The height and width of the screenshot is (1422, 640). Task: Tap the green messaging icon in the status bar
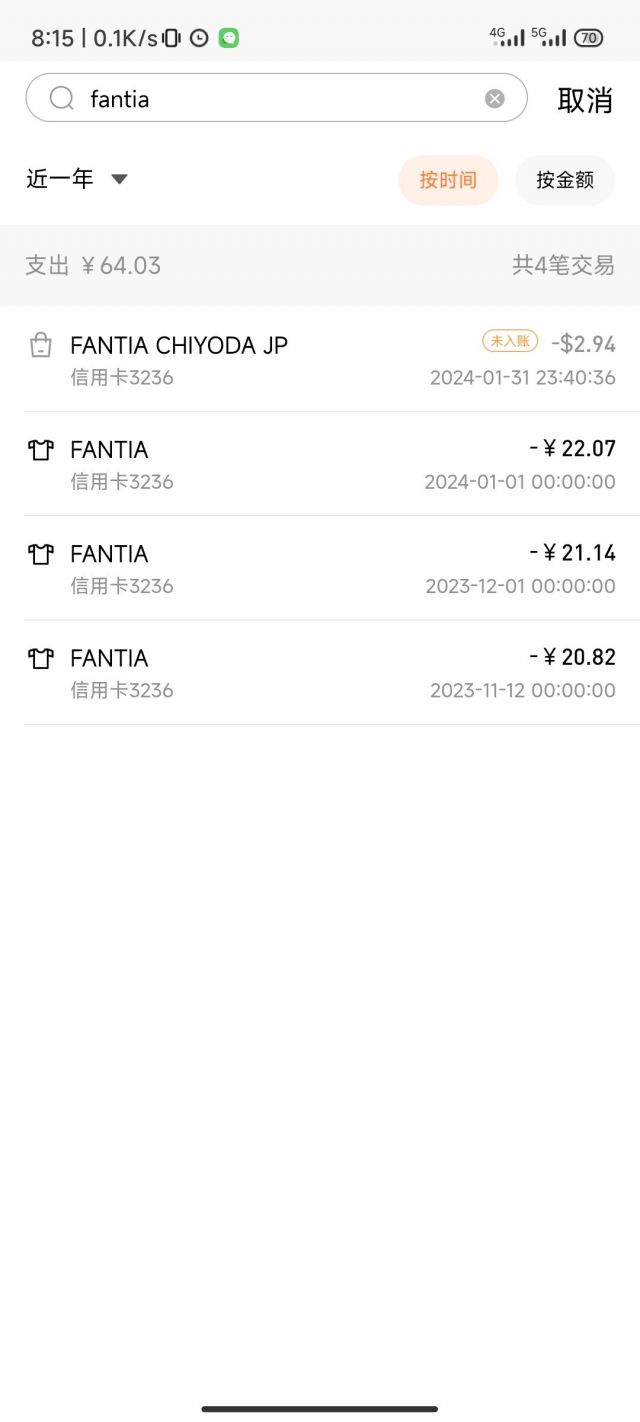(228, 36)
